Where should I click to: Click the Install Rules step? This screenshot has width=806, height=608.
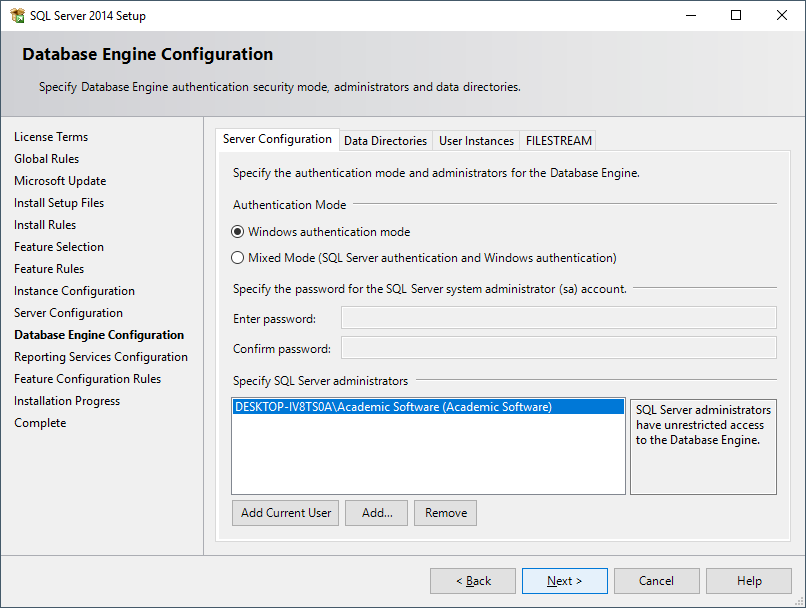point(45,225)
